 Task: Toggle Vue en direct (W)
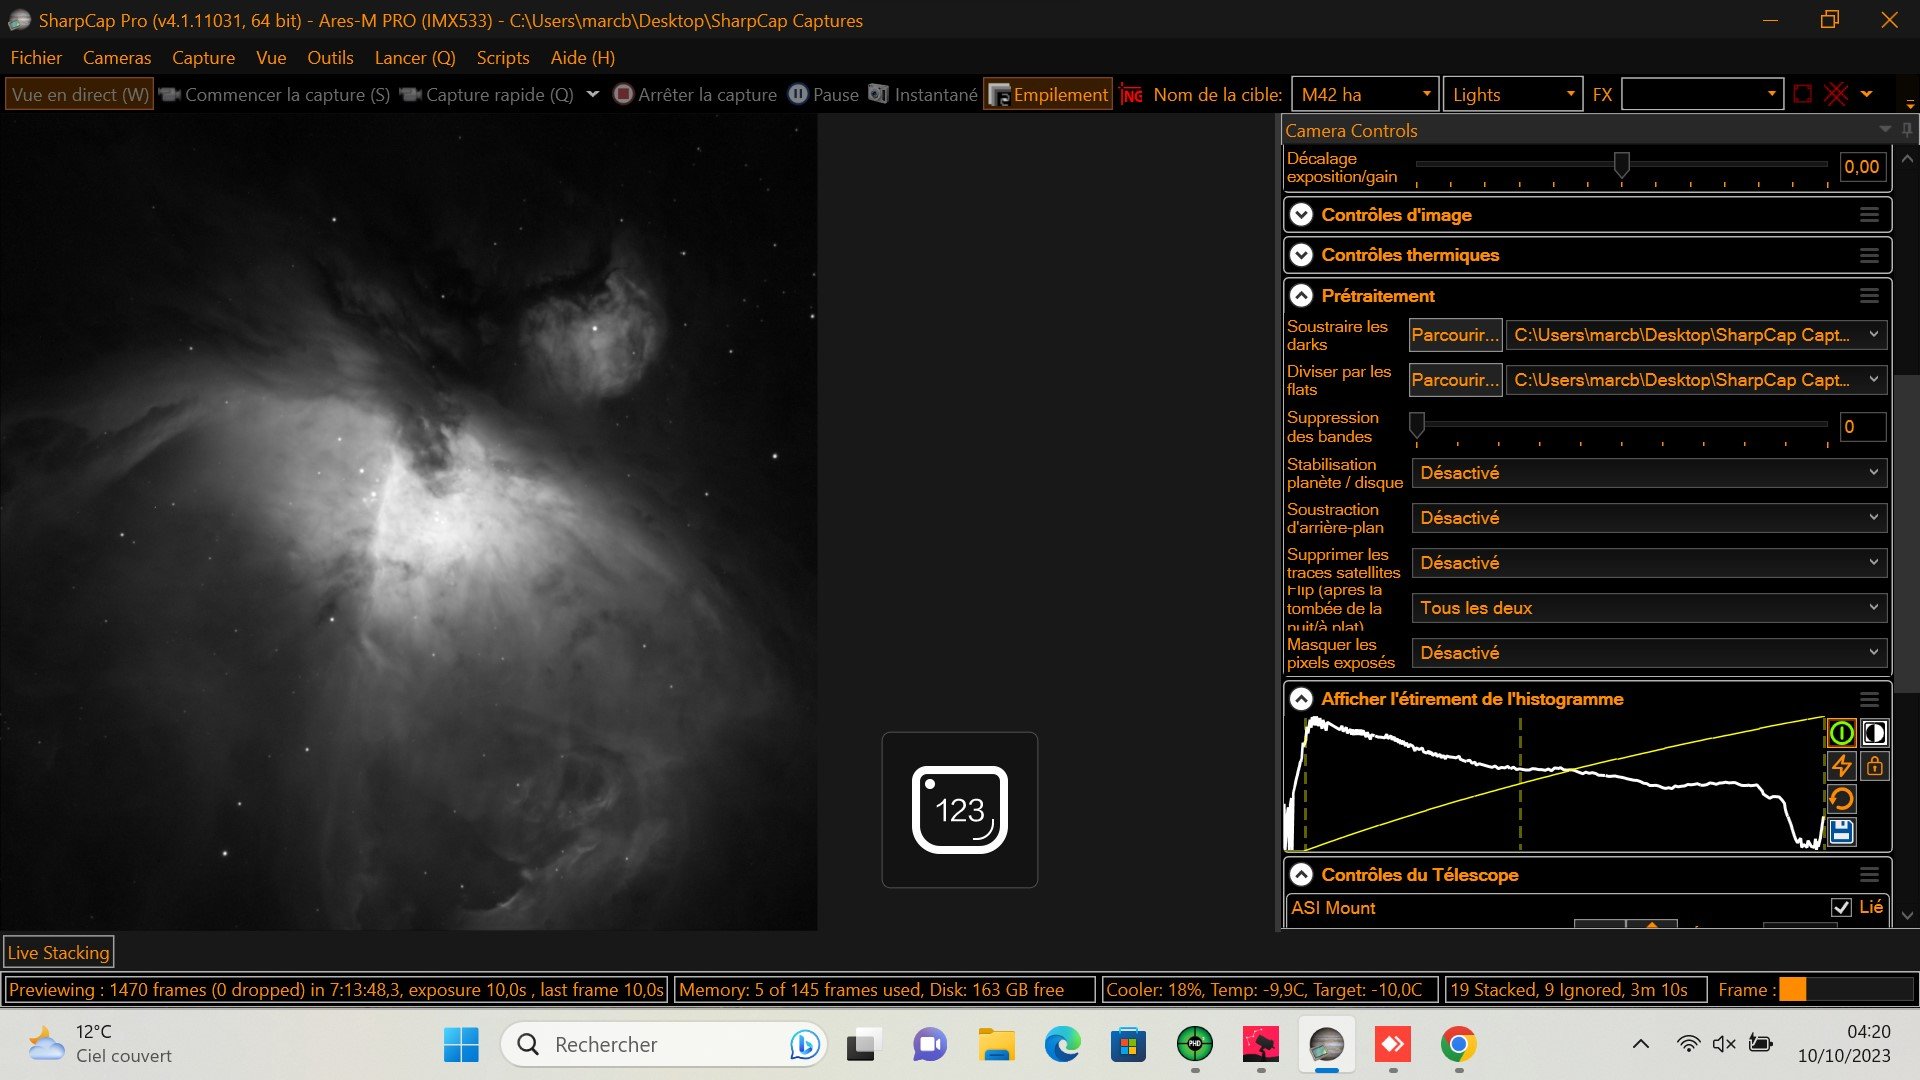[80, 94]
